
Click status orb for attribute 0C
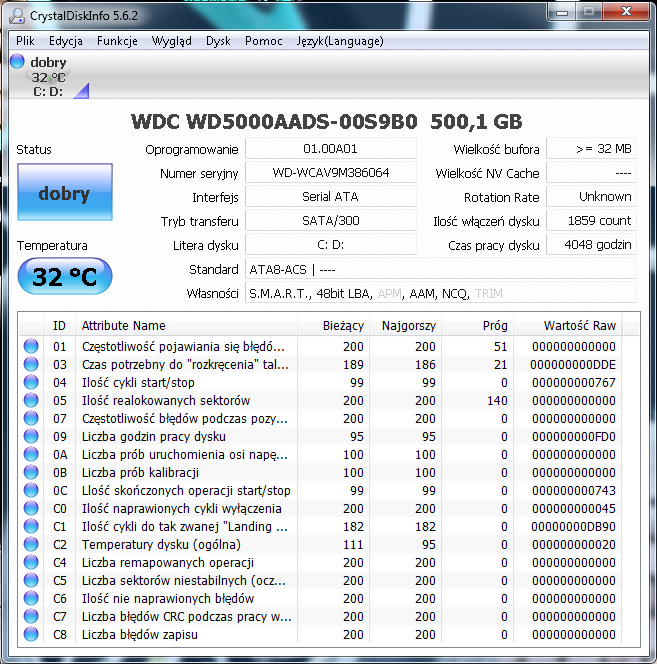31,490
